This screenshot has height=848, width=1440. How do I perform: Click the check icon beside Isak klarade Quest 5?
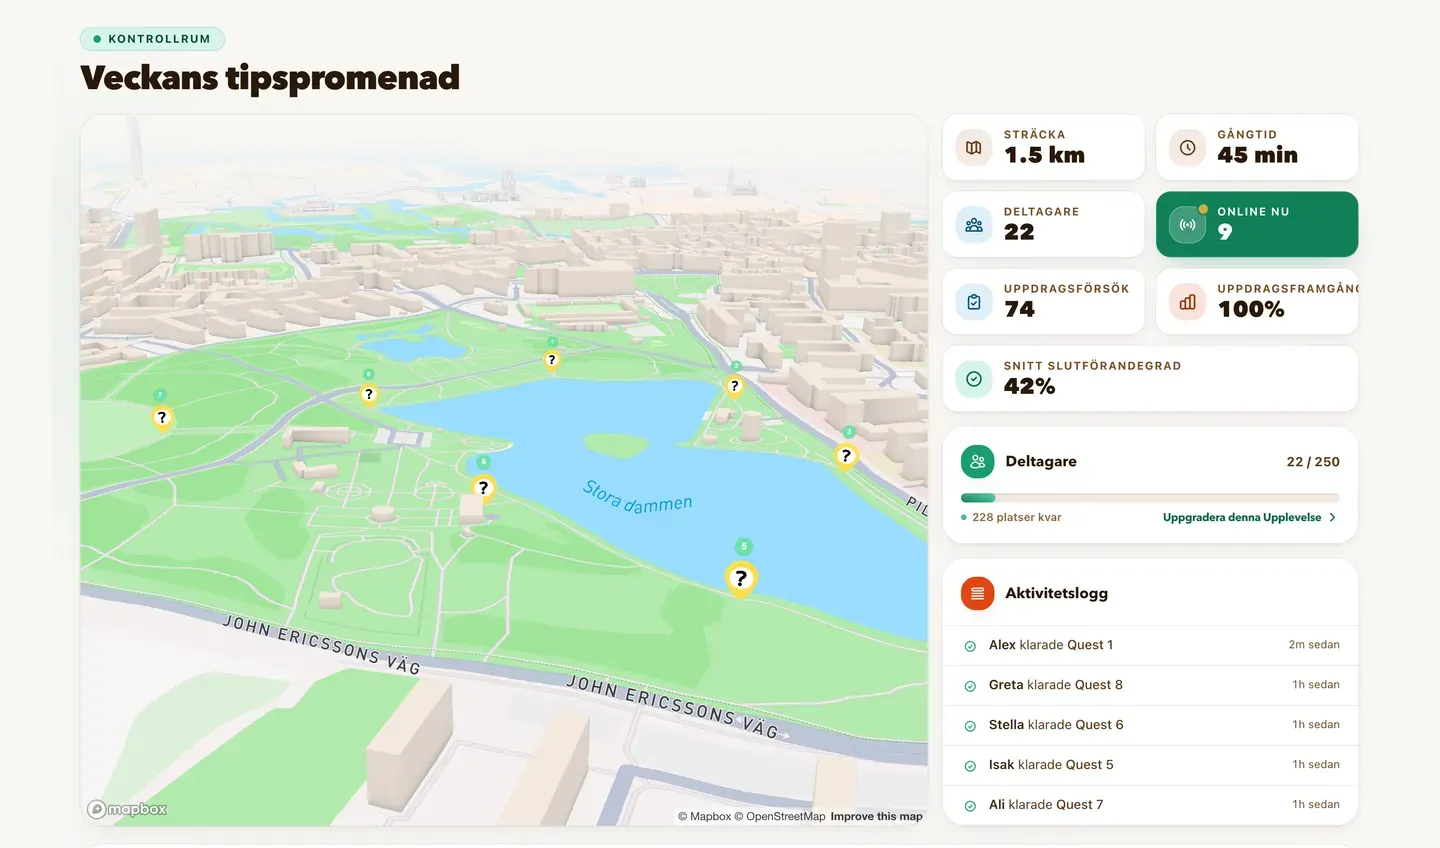point(970,766)
